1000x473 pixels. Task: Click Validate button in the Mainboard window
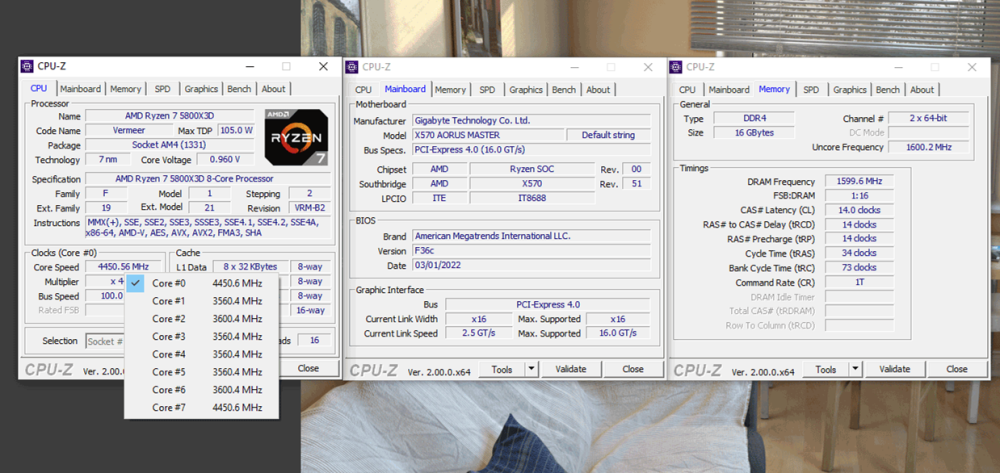coord(570,369)
